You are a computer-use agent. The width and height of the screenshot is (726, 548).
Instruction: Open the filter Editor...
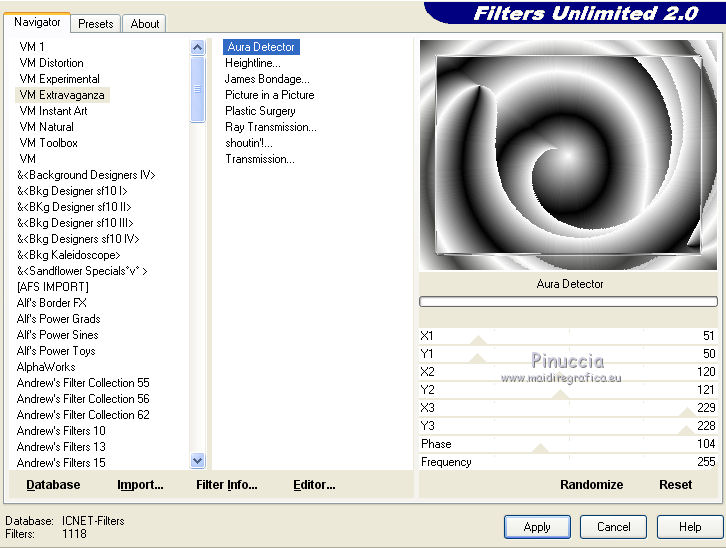tap(314, 485)
